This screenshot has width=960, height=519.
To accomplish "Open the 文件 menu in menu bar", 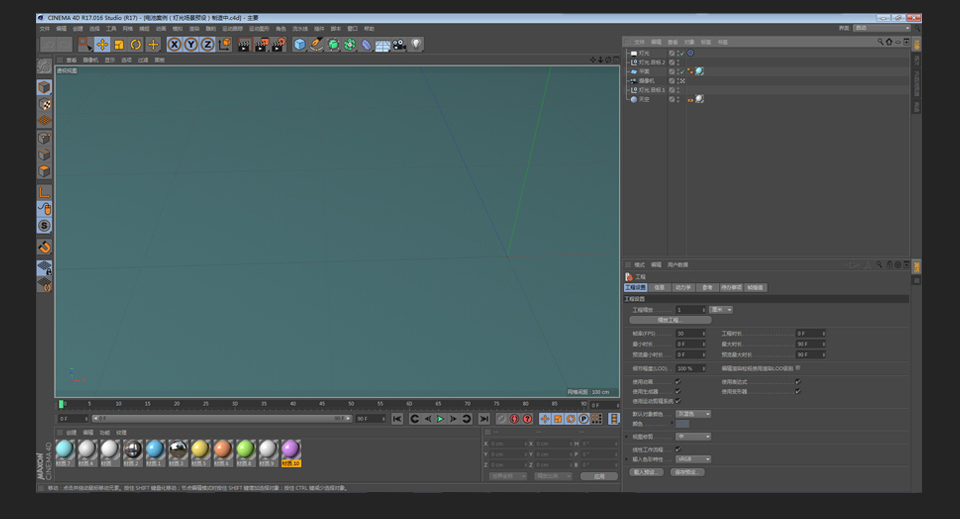I will point(44,28).
